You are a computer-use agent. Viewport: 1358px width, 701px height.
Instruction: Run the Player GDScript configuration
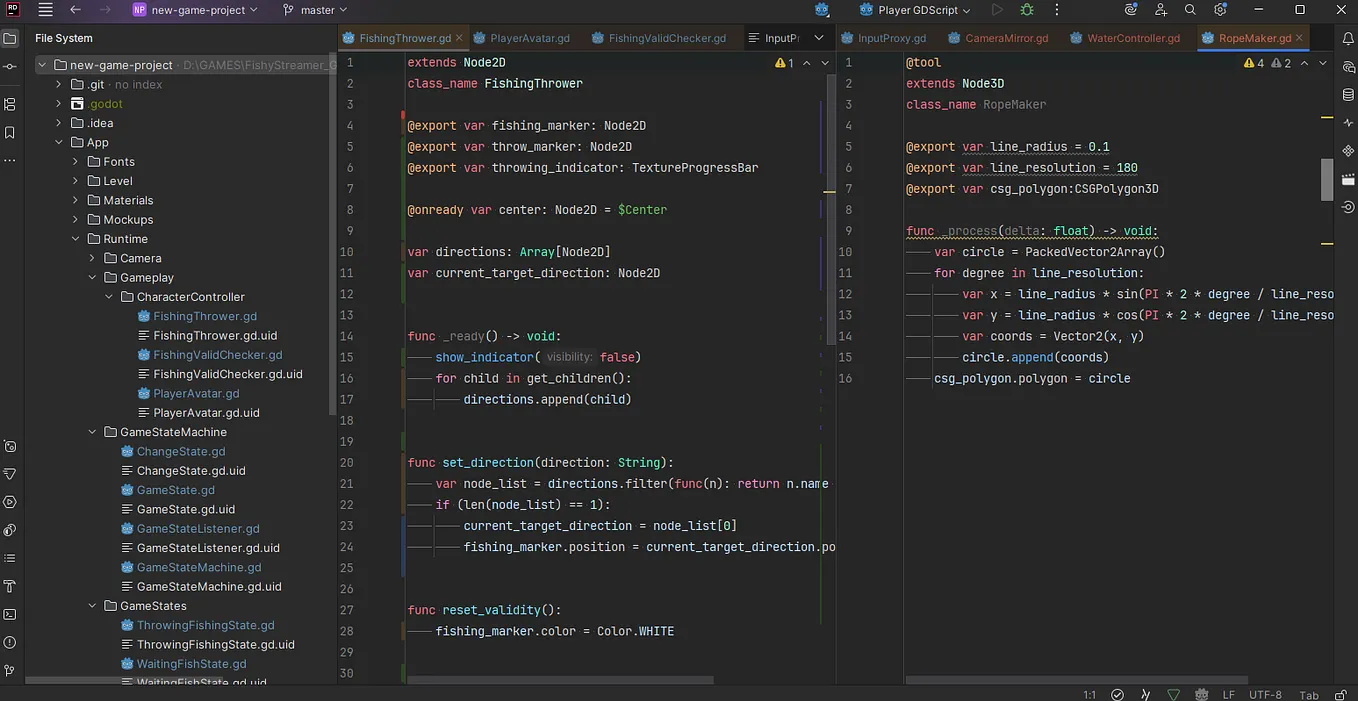coord(998,10)
